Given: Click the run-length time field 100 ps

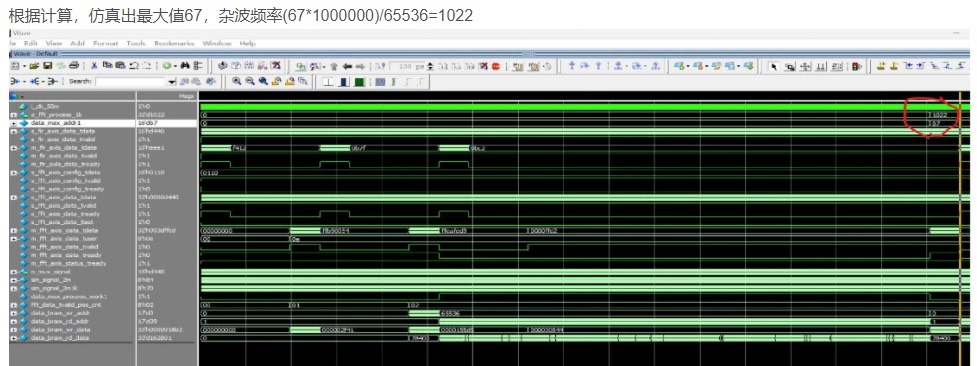Looking at the screenshot, I should tap(407, 66).
